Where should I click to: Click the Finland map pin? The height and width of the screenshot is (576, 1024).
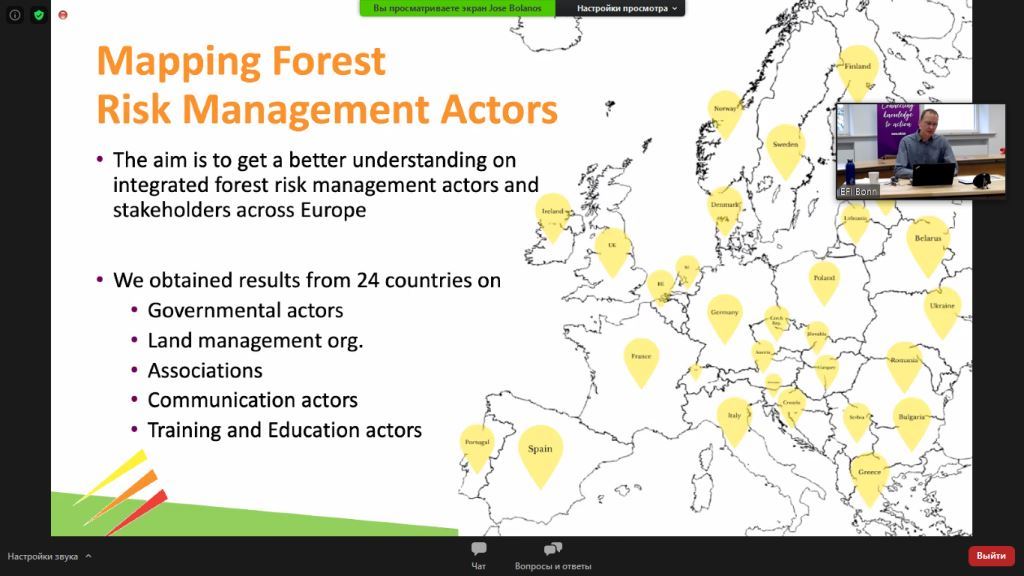857,72
